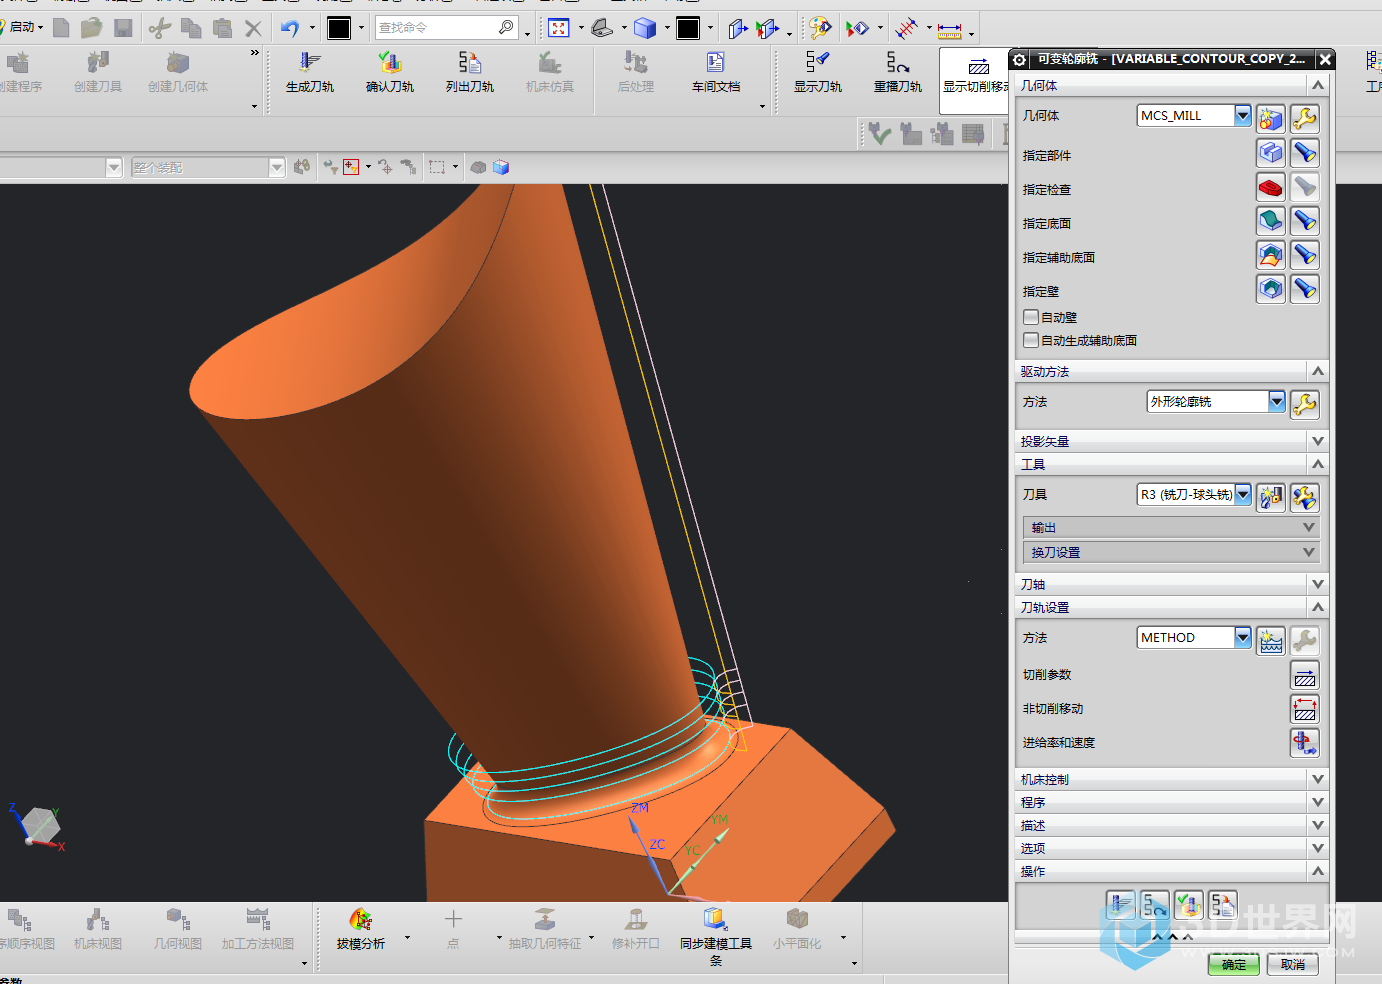The width and height of the screenshot is (1382, 984).
Task: Open the METHOD dropdown
Action: 1243,637
